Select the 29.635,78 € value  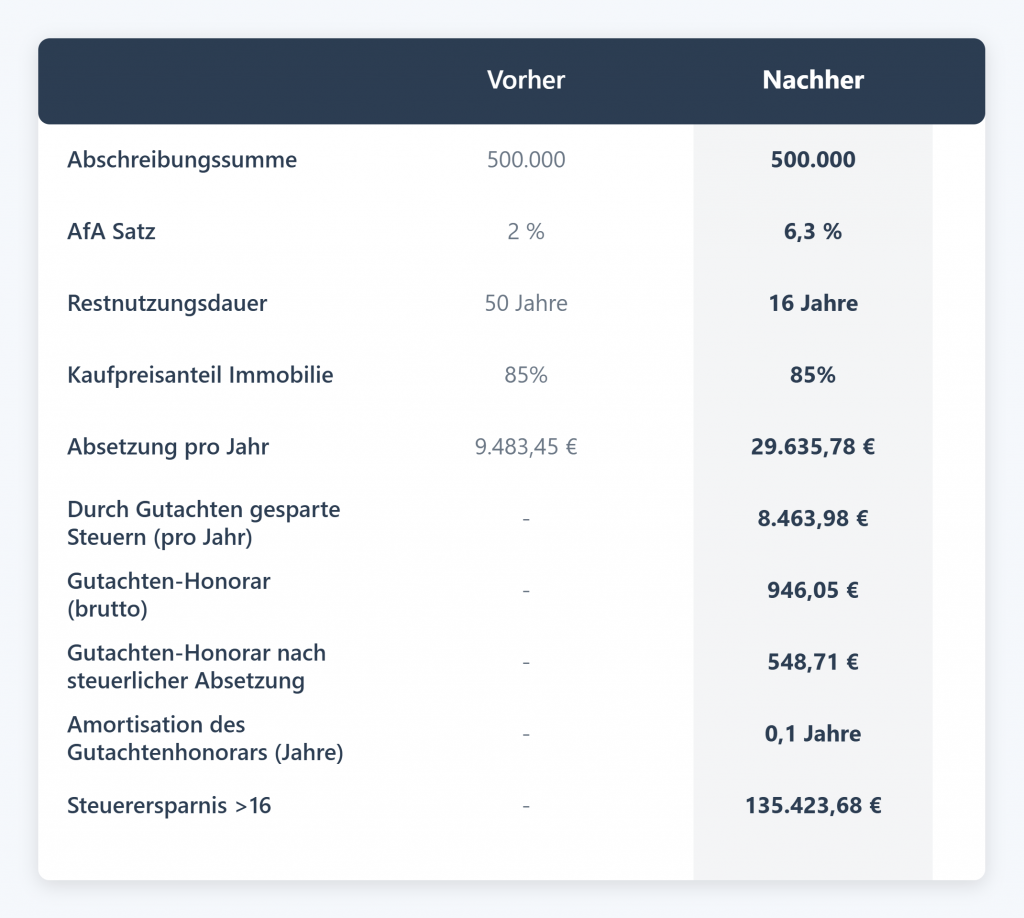pos(813,447)
